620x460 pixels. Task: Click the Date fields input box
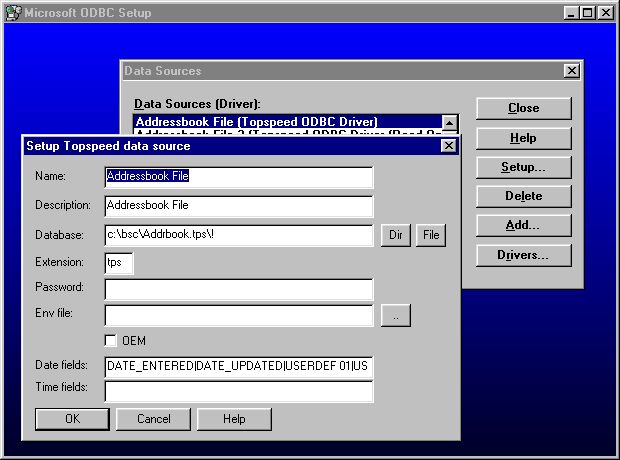tap(239, 367)
